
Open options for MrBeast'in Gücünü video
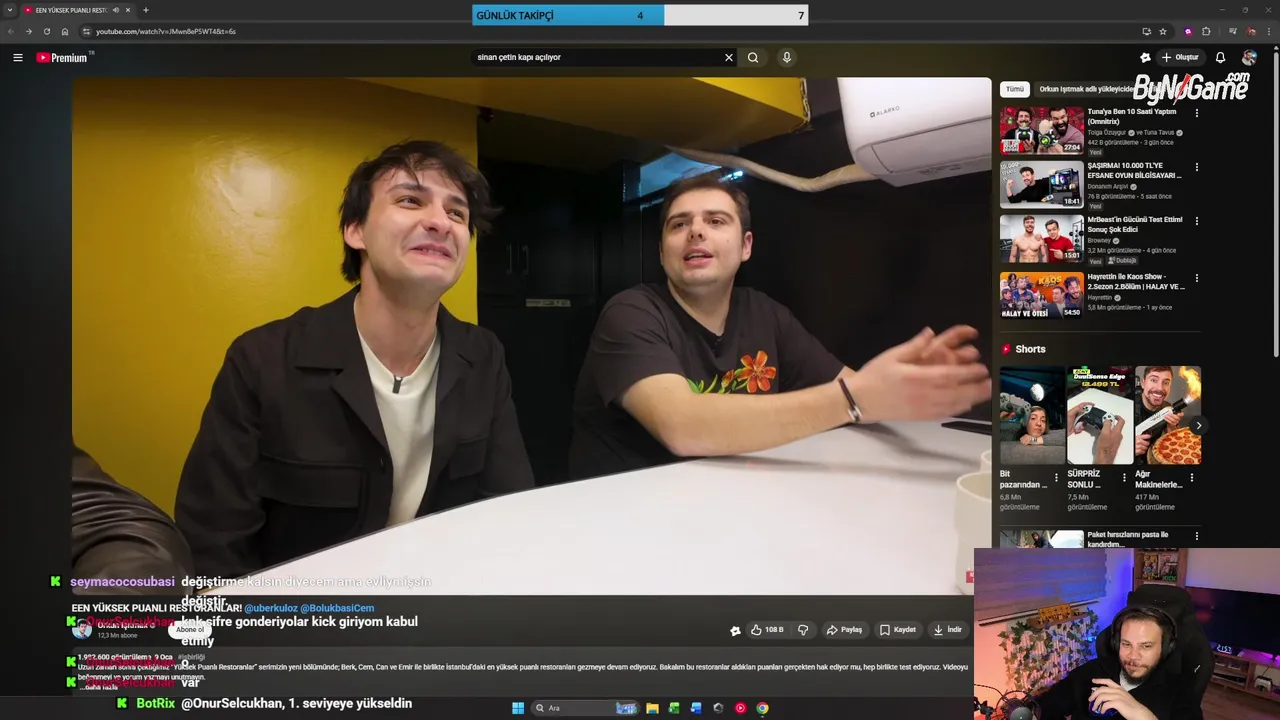(x=1197, y=221)
